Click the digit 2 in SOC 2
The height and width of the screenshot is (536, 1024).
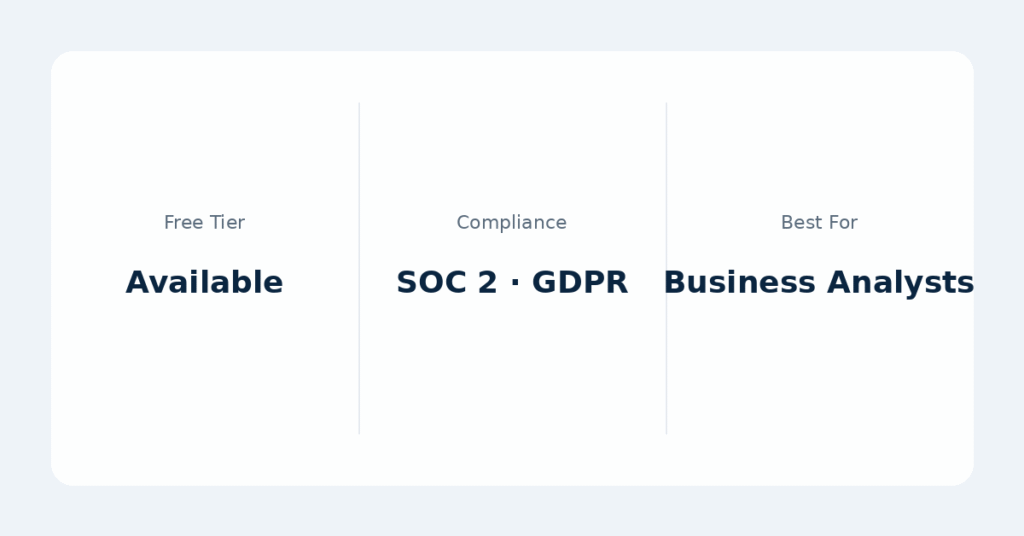pos(487,283)
